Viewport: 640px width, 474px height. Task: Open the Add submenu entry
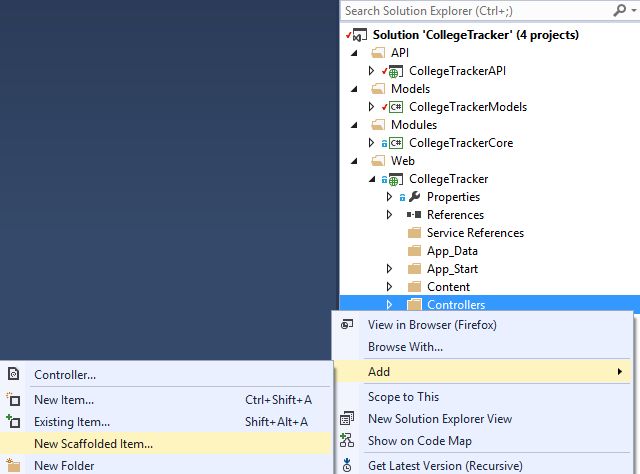coord(482,372)
